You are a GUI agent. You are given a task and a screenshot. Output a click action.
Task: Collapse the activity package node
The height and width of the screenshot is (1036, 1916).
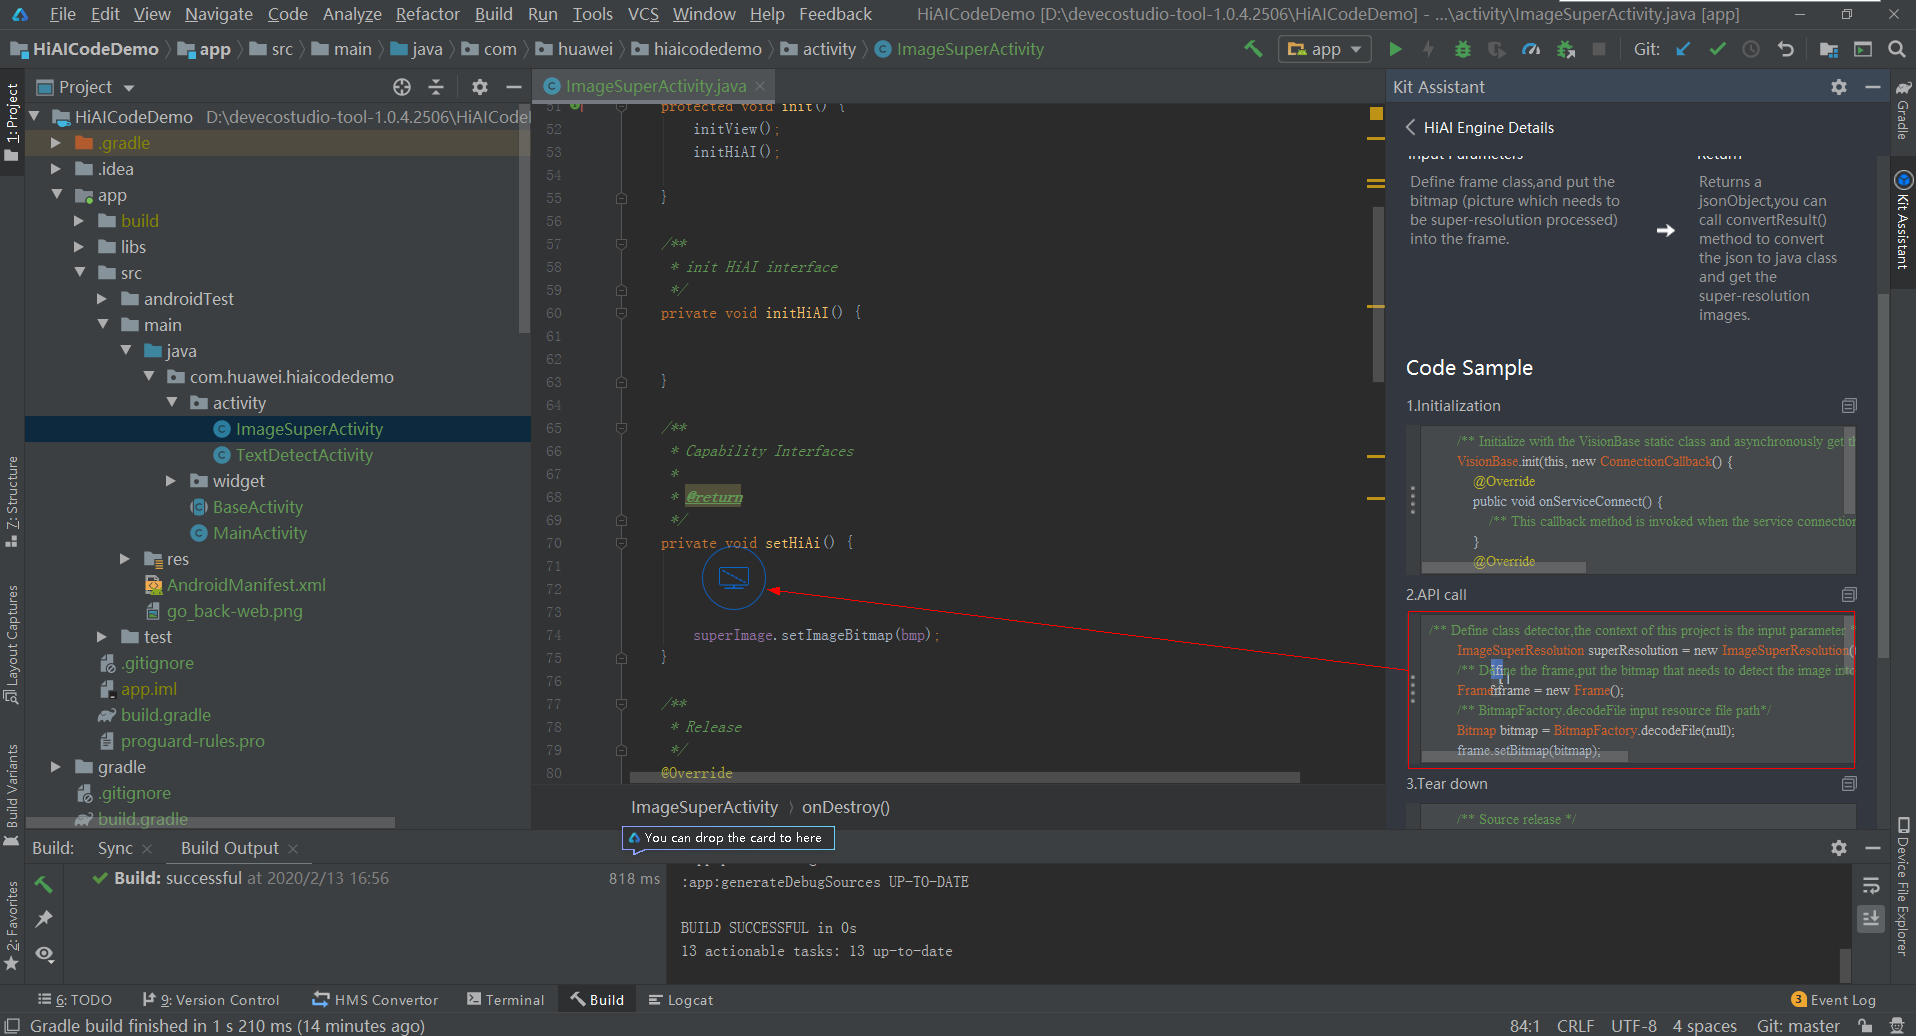[x=172, y=403]
